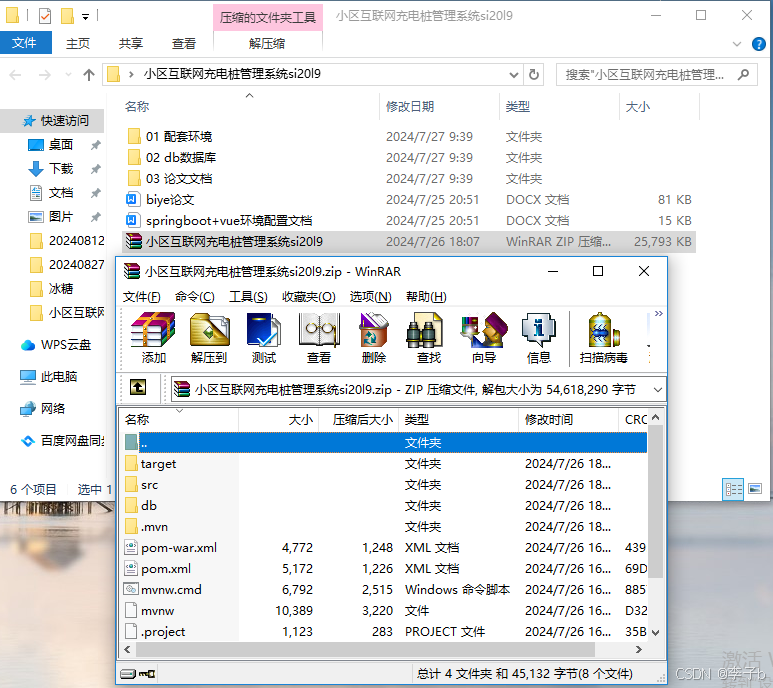Screen dimensions: 773x688
Task: Switch to Explorer 共享 ribbon tab
Action: pyautogui.click(x=131, y=43)
